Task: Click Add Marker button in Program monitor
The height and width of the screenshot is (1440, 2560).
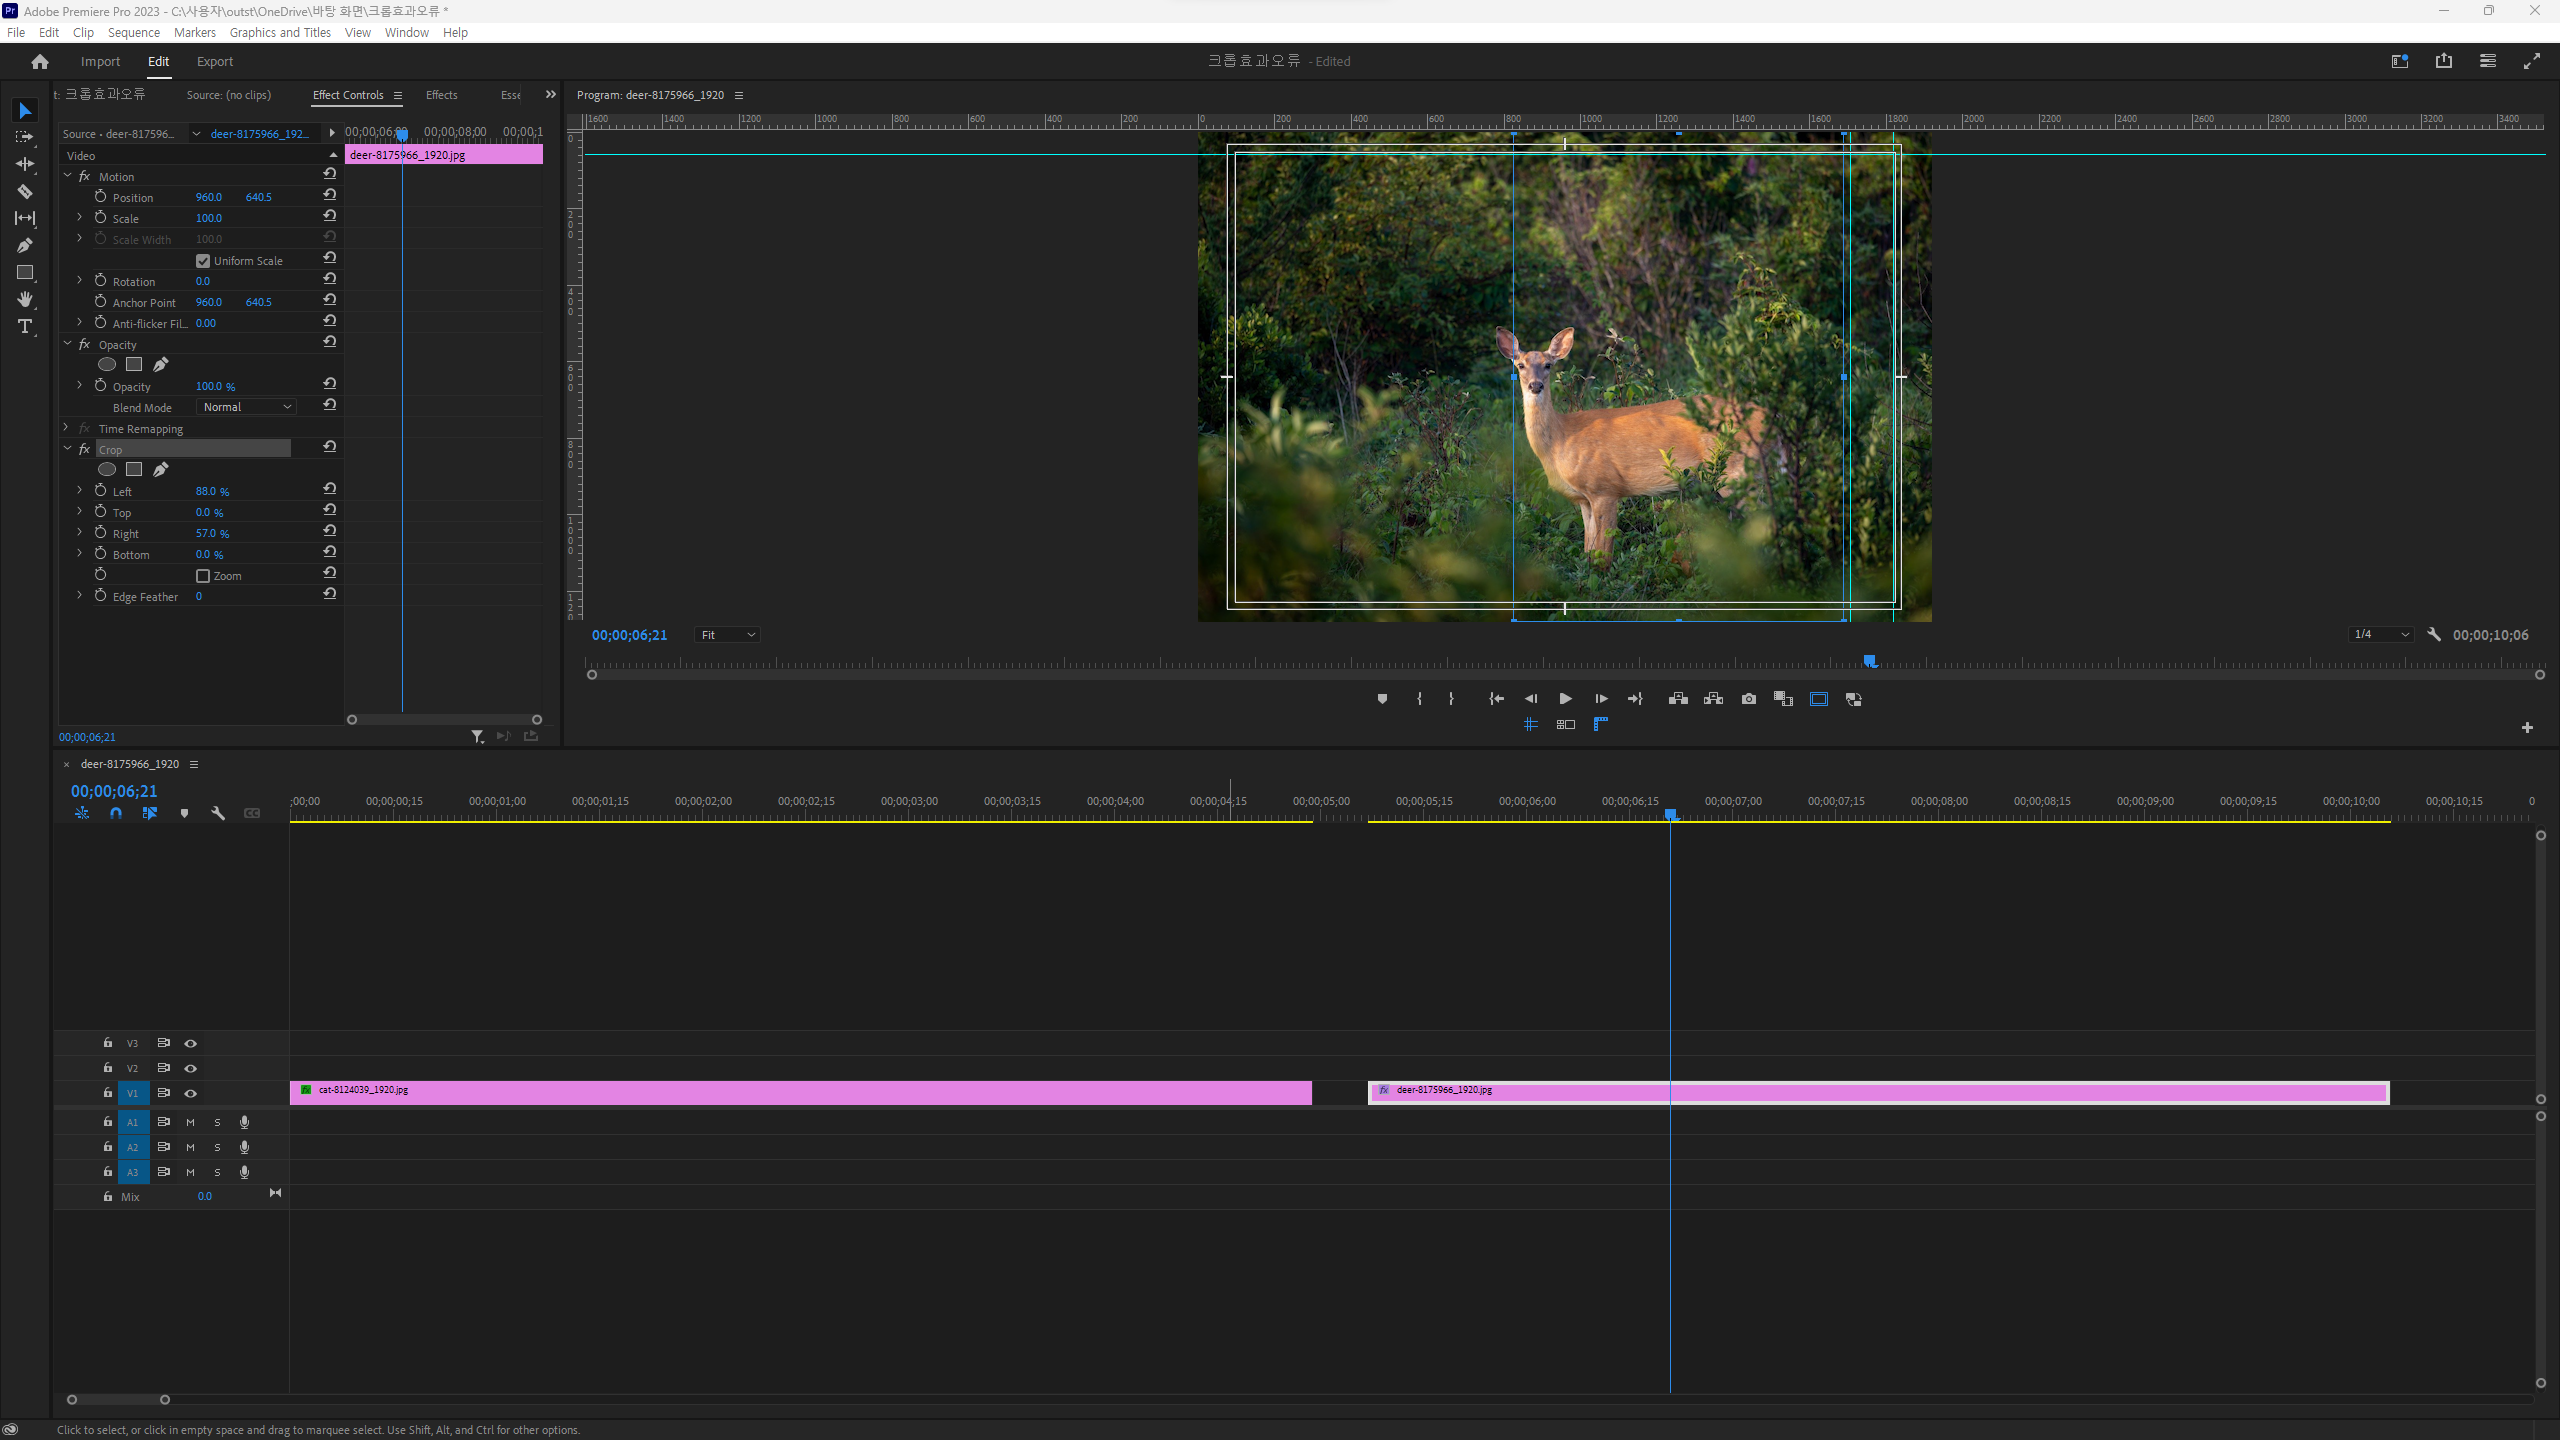Action: [x=1382, y=699]
